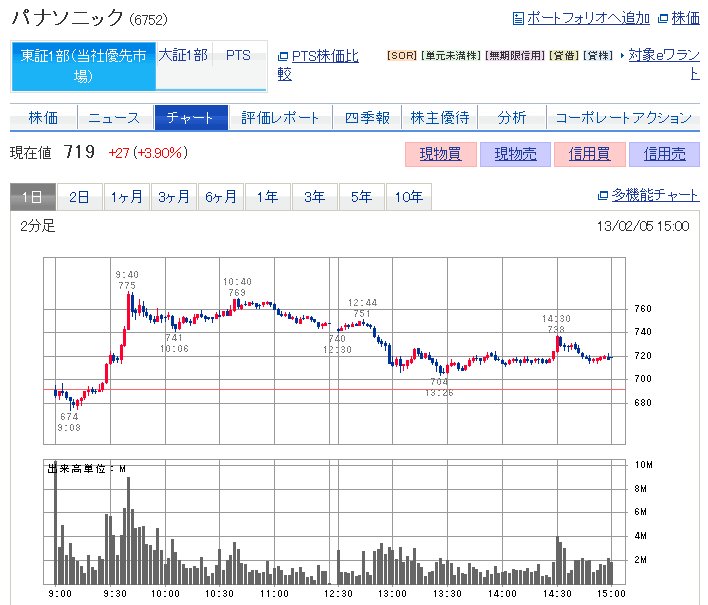
Task: Click the 出来高単位:M volume label
Action: (87, 469)
